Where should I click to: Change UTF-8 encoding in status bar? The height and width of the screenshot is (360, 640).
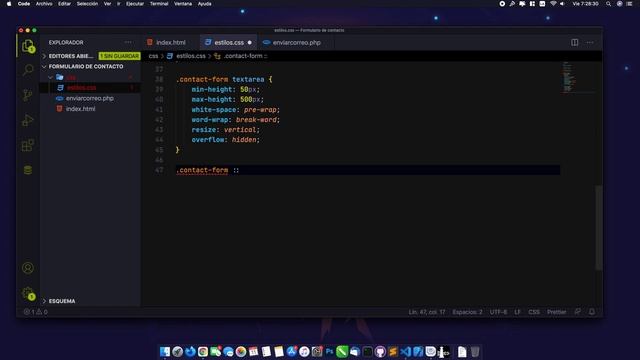[498, 312]
